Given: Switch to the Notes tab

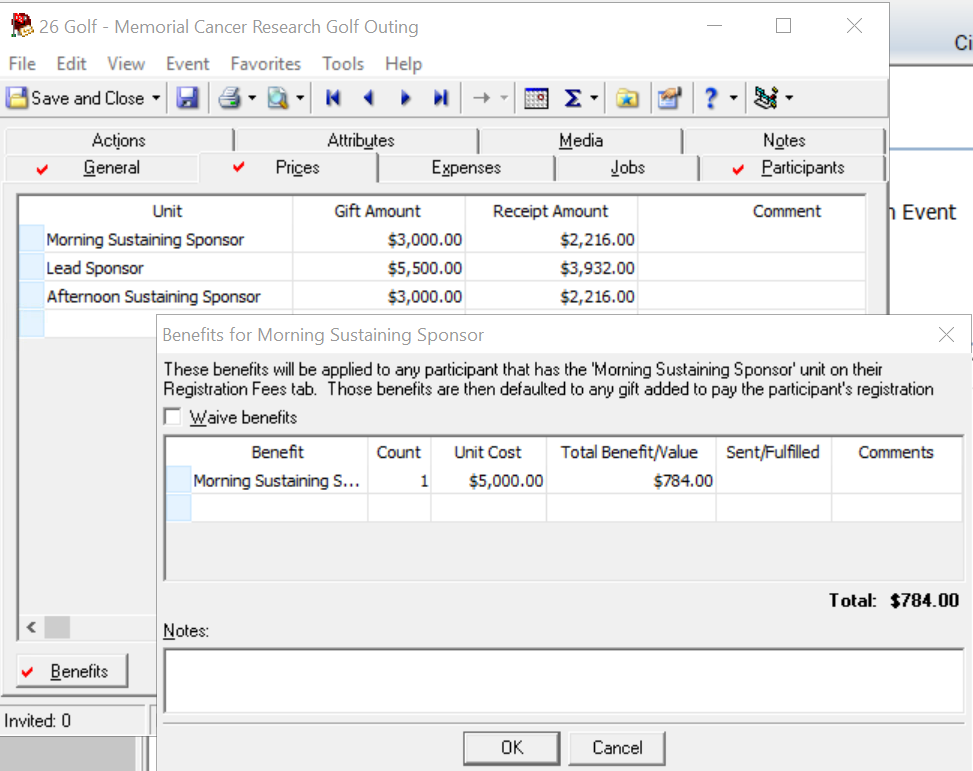Looking at the screenshot, I should [784, 140].
